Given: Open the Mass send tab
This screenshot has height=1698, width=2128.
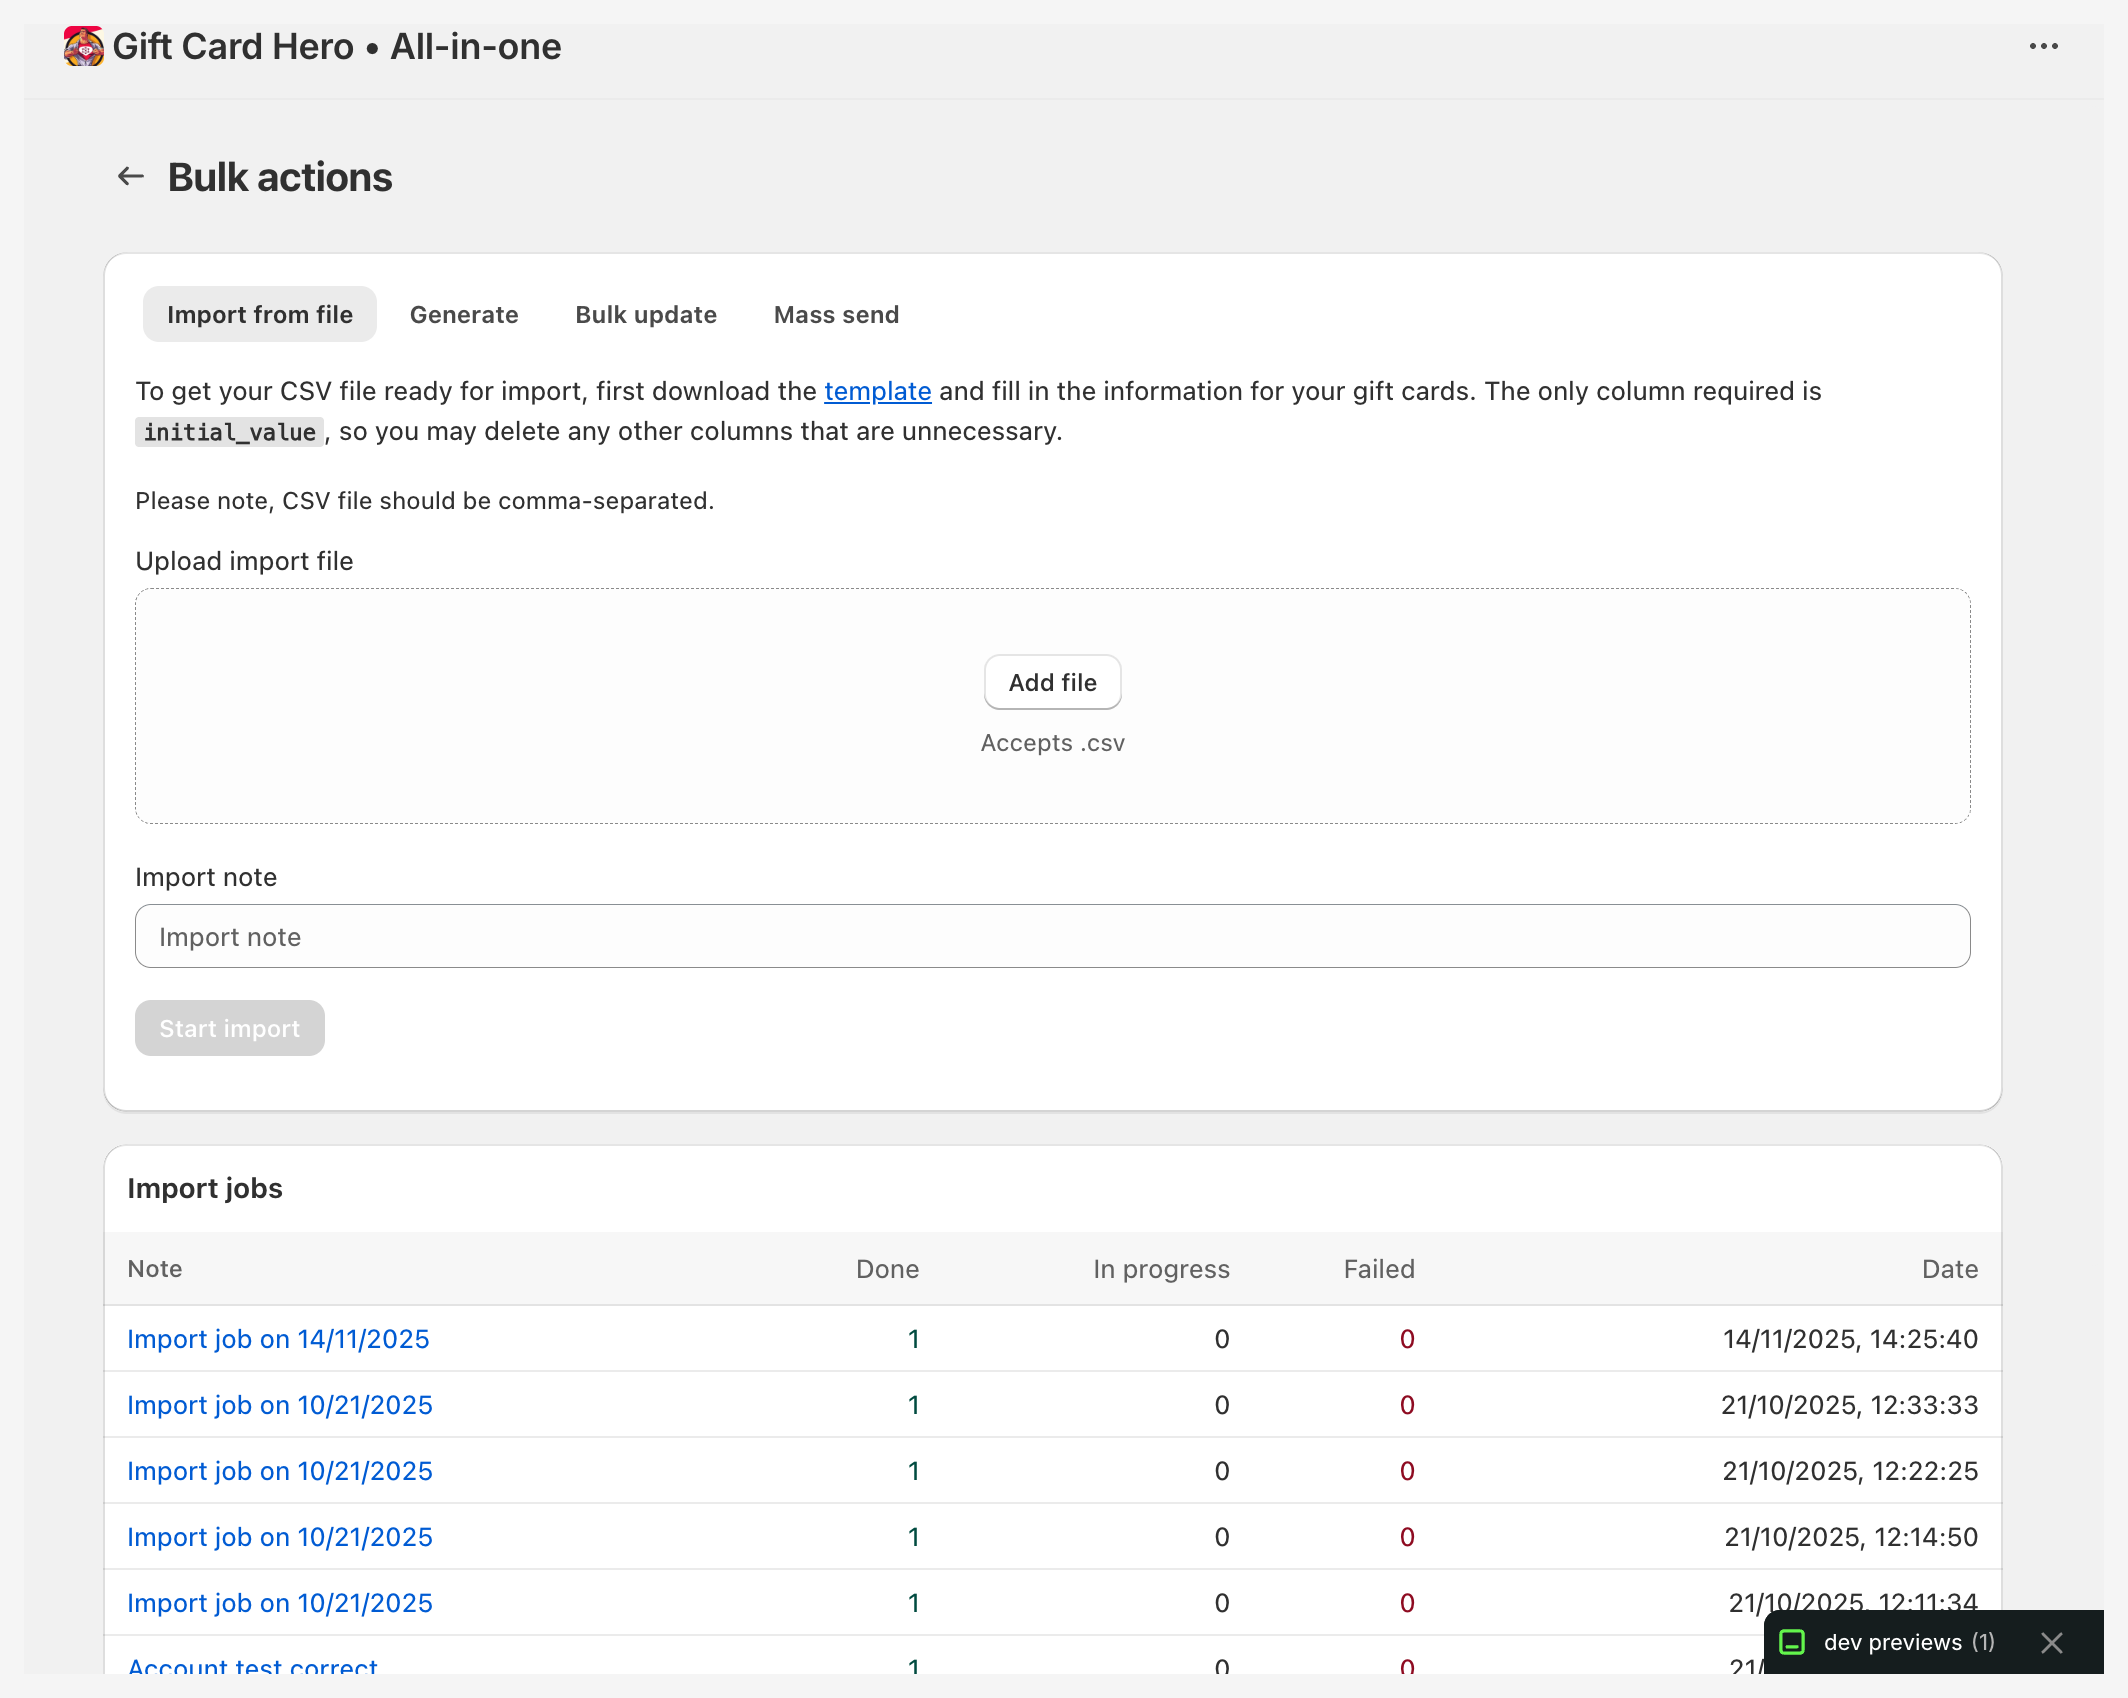Looking at the screenshot, I should pos(835,314).
